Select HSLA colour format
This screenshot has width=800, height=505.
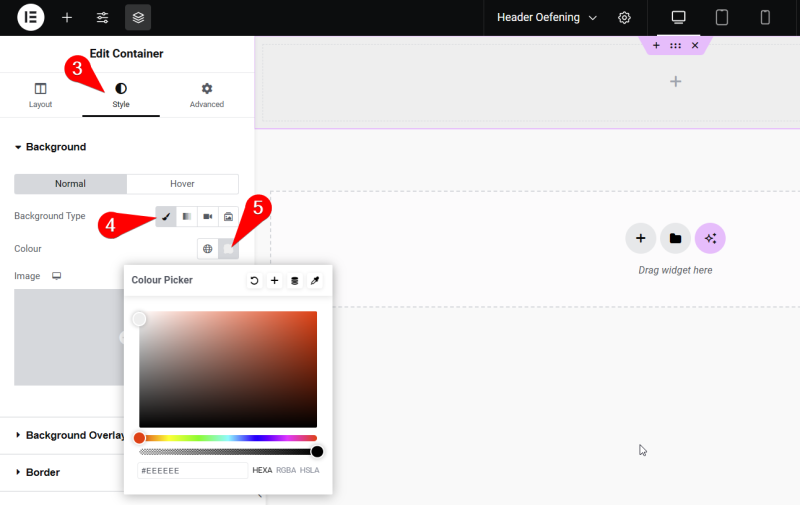310,470
